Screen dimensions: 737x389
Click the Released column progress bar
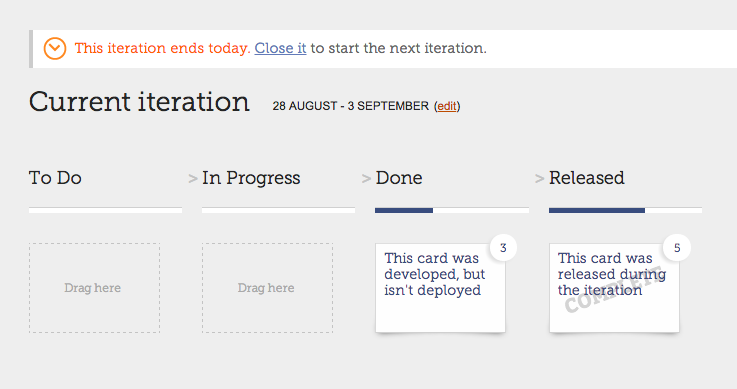point(626,210)
